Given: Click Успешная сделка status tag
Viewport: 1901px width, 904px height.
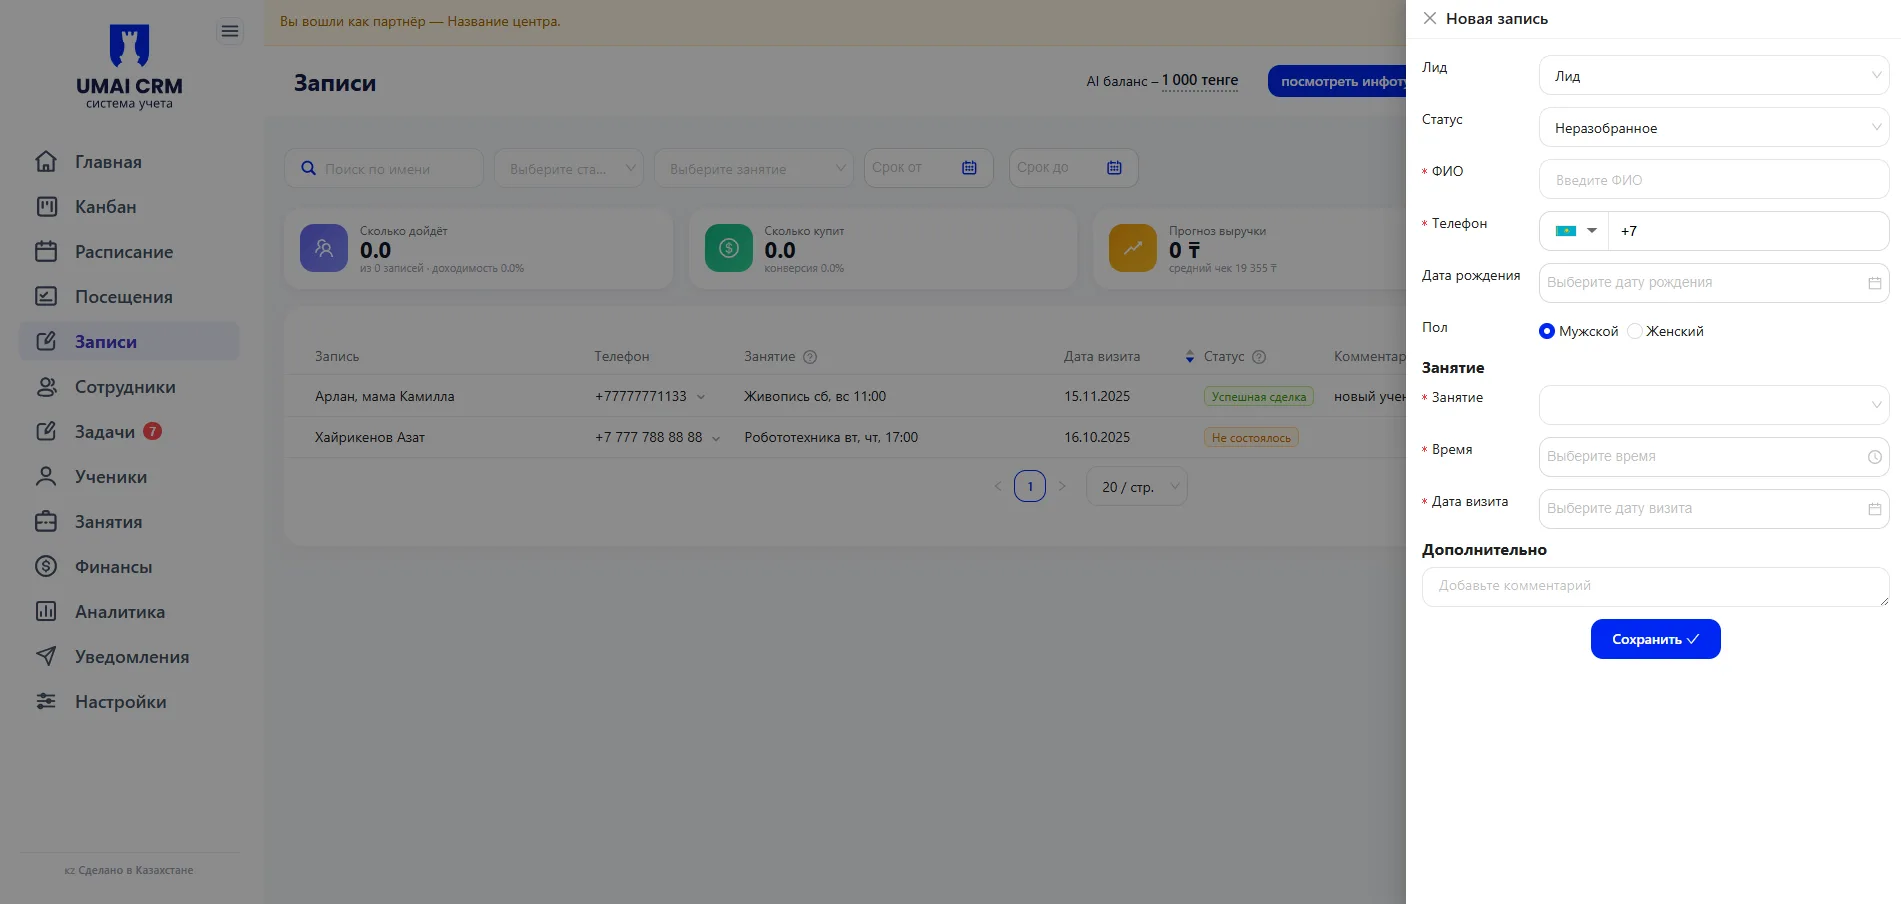Looking at the screenshot, I should (1258, 397).
